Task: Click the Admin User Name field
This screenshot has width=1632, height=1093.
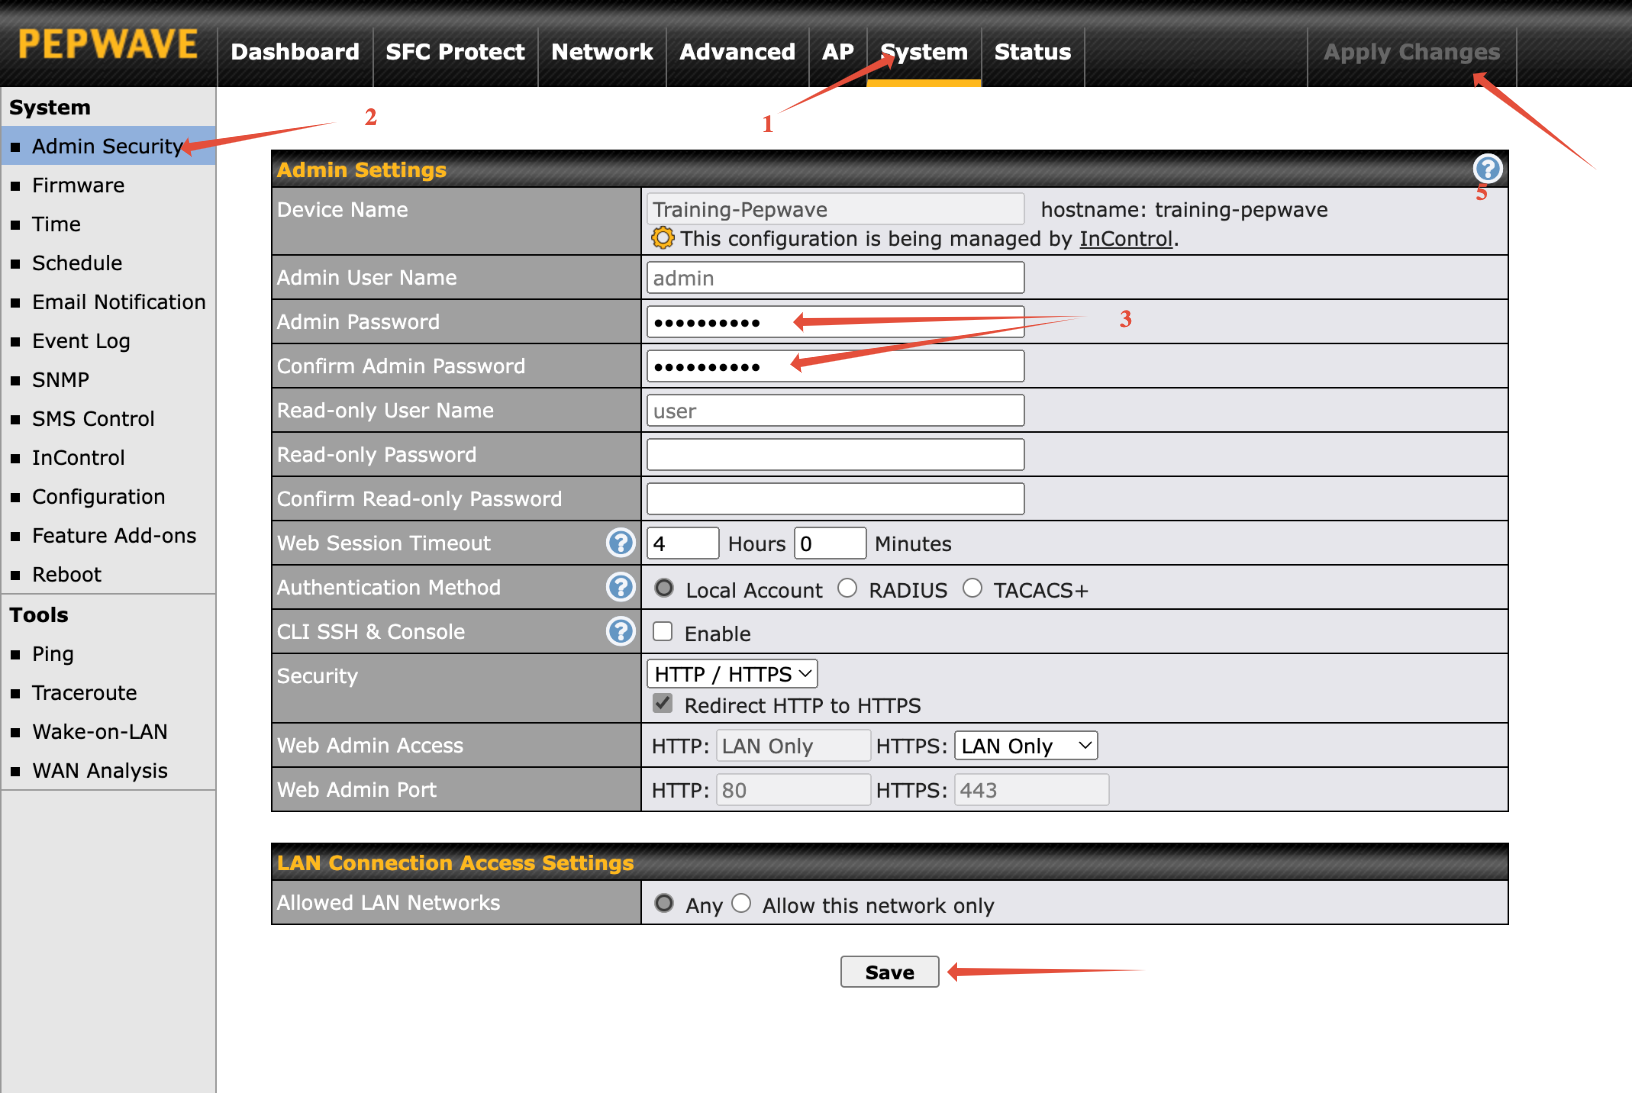Action: pyautogui.click(x=836, y=277)
